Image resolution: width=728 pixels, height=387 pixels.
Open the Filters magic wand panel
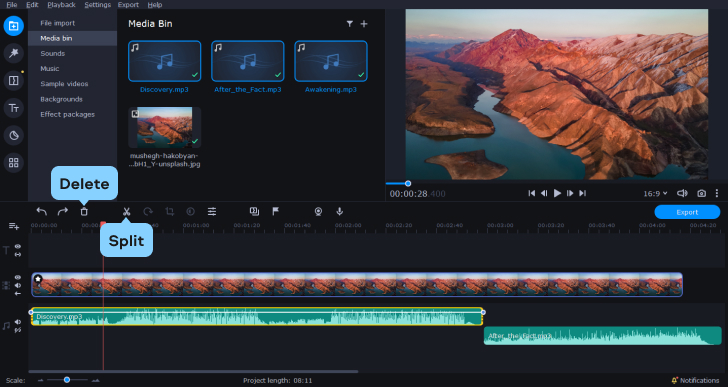(13, 53)
